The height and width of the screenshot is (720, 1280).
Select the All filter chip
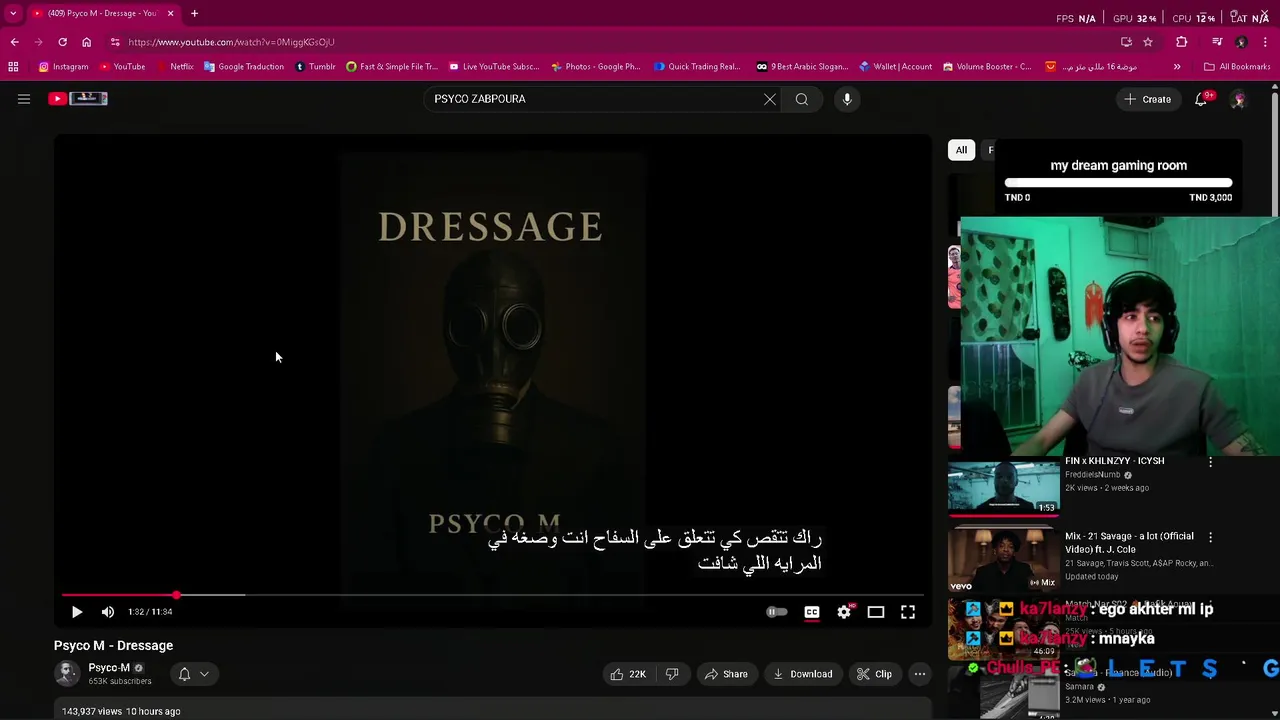[961, 150]
